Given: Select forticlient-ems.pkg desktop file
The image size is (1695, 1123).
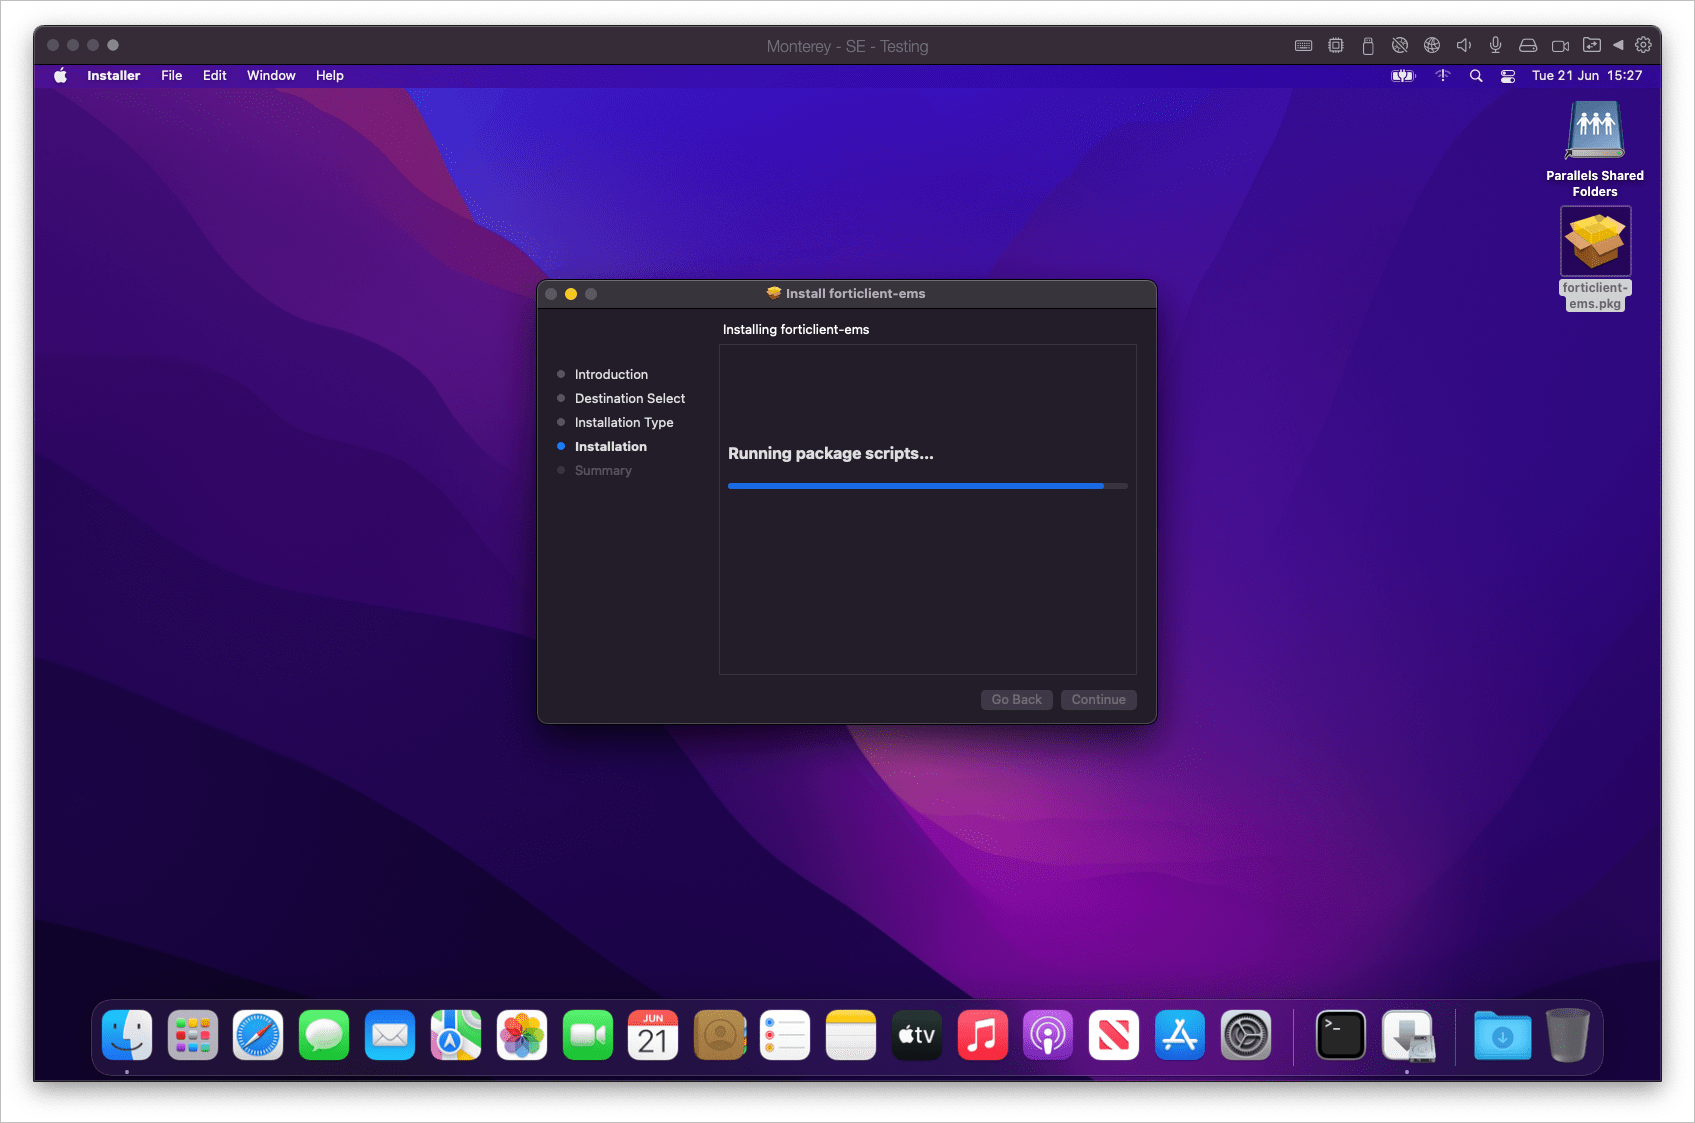Looking at the screenshot, I should tap(1596, 259).
